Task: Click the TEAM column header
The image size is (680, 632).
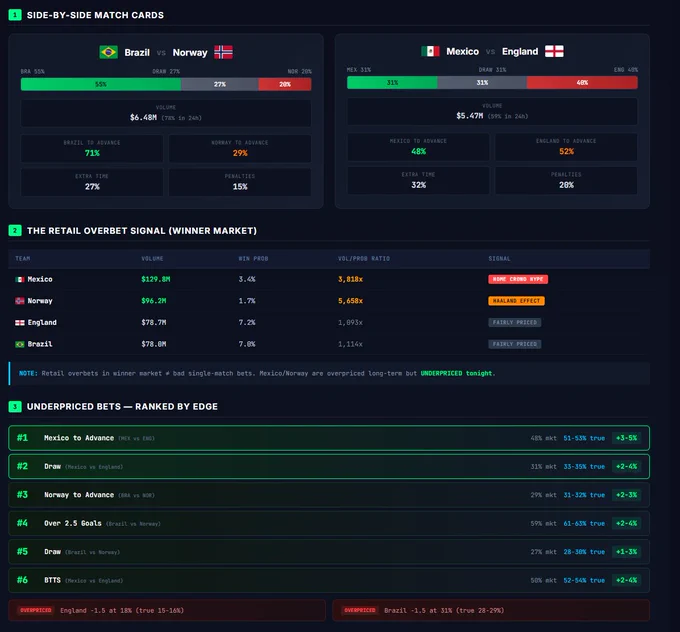Action: [x=23, y=259]
